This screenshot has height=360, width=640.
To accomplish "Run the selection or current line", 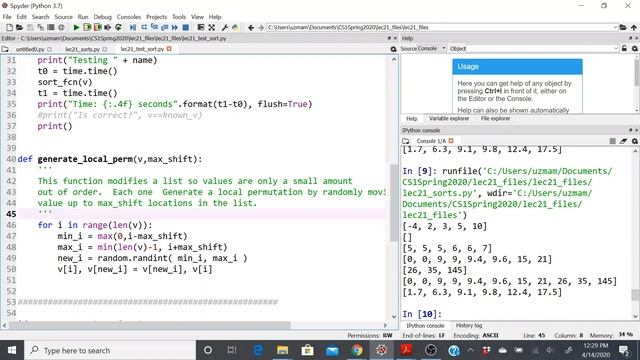I will tap(108, 27).
